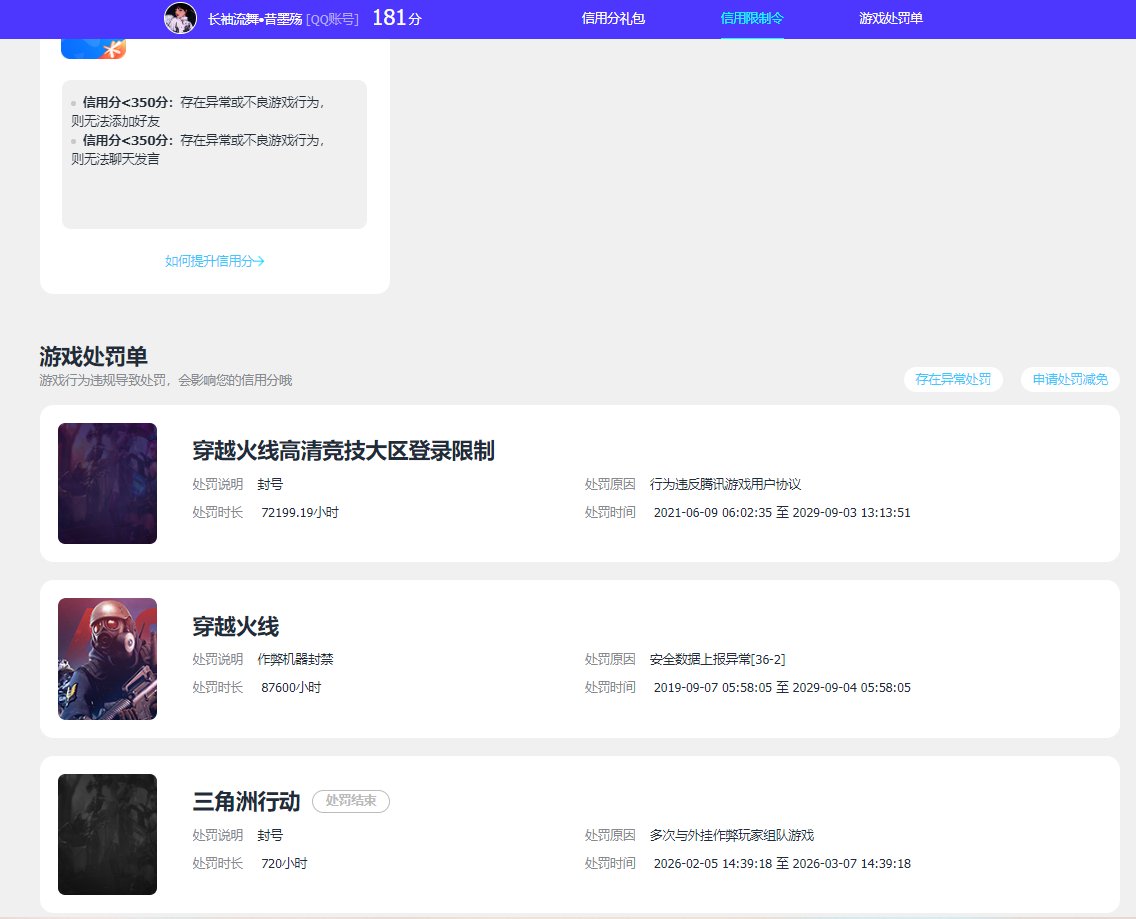Screen dimensions: 1136x919
Task: Open the 如何提升信用分 link
Action: tap(214, 261)
